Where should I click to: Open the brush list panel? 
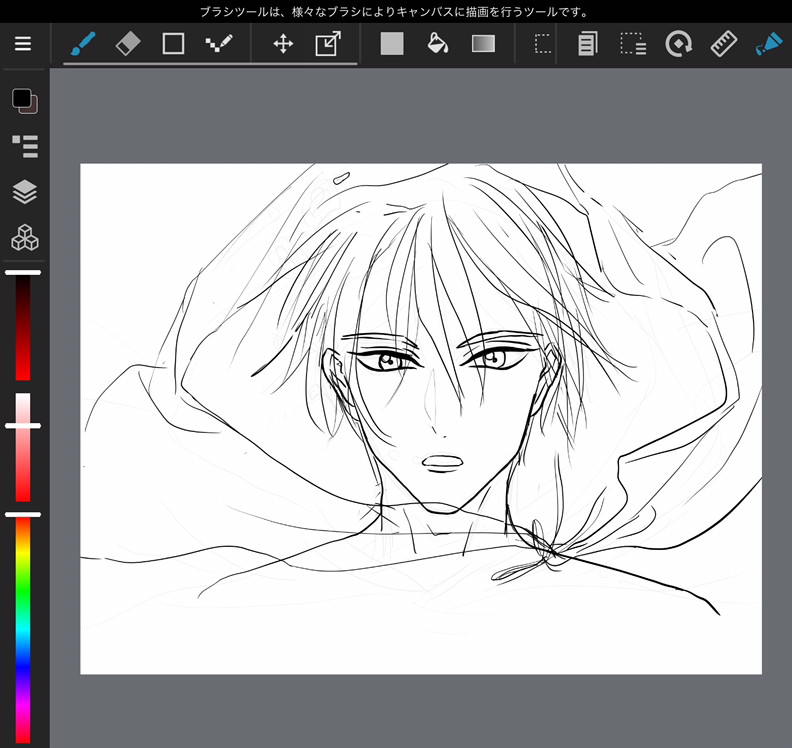click(x=25, y=146)
